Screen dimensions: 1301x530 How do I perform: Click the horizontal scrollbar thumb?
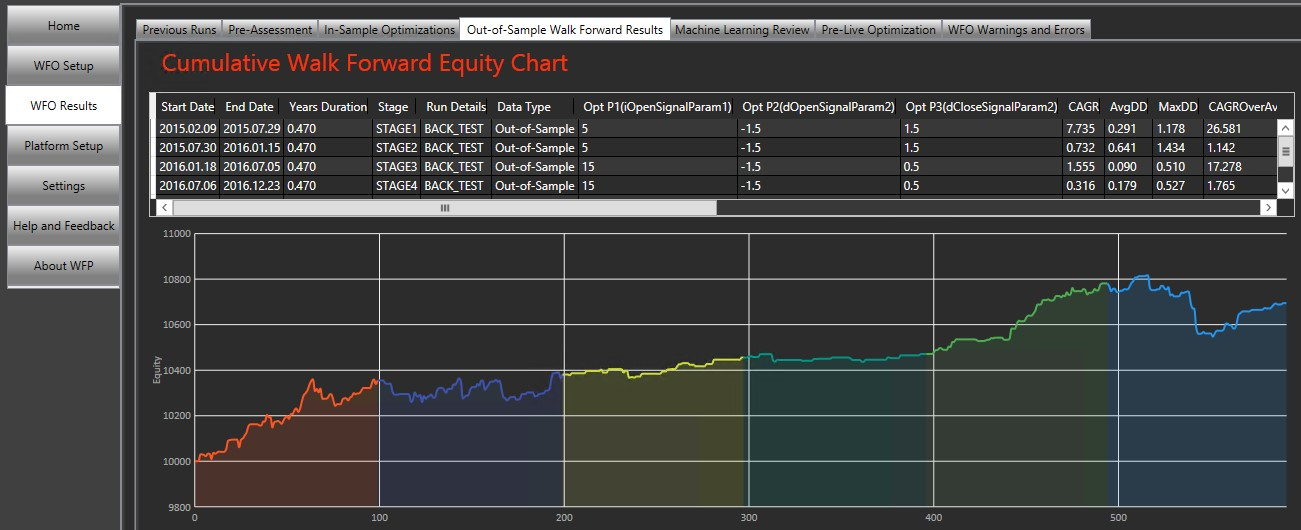point(445,207)
